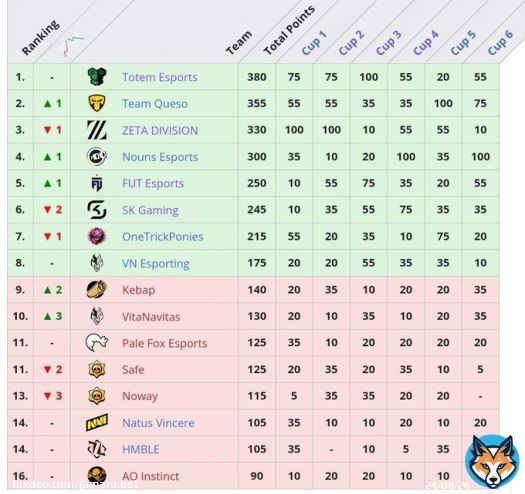
Task: Open the Cup 6 column link
Action: tap(500, 43)
